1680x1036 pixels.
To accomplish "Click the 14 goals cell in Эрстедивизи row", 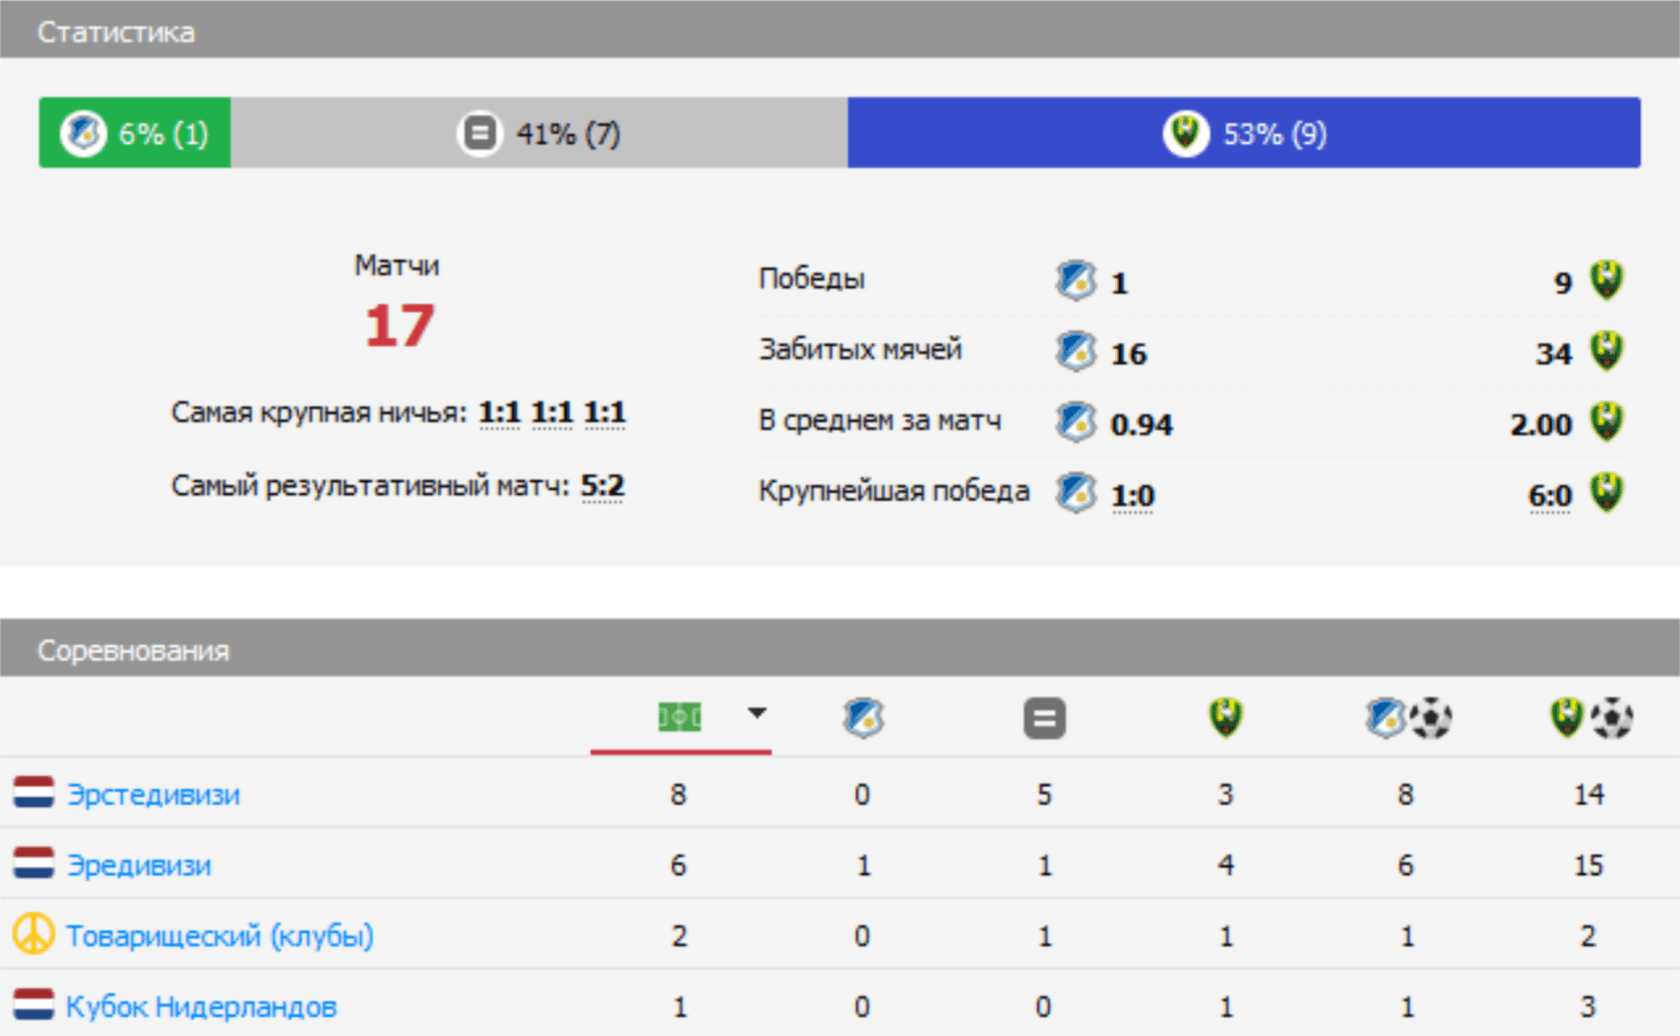I will coord(1589,794).
